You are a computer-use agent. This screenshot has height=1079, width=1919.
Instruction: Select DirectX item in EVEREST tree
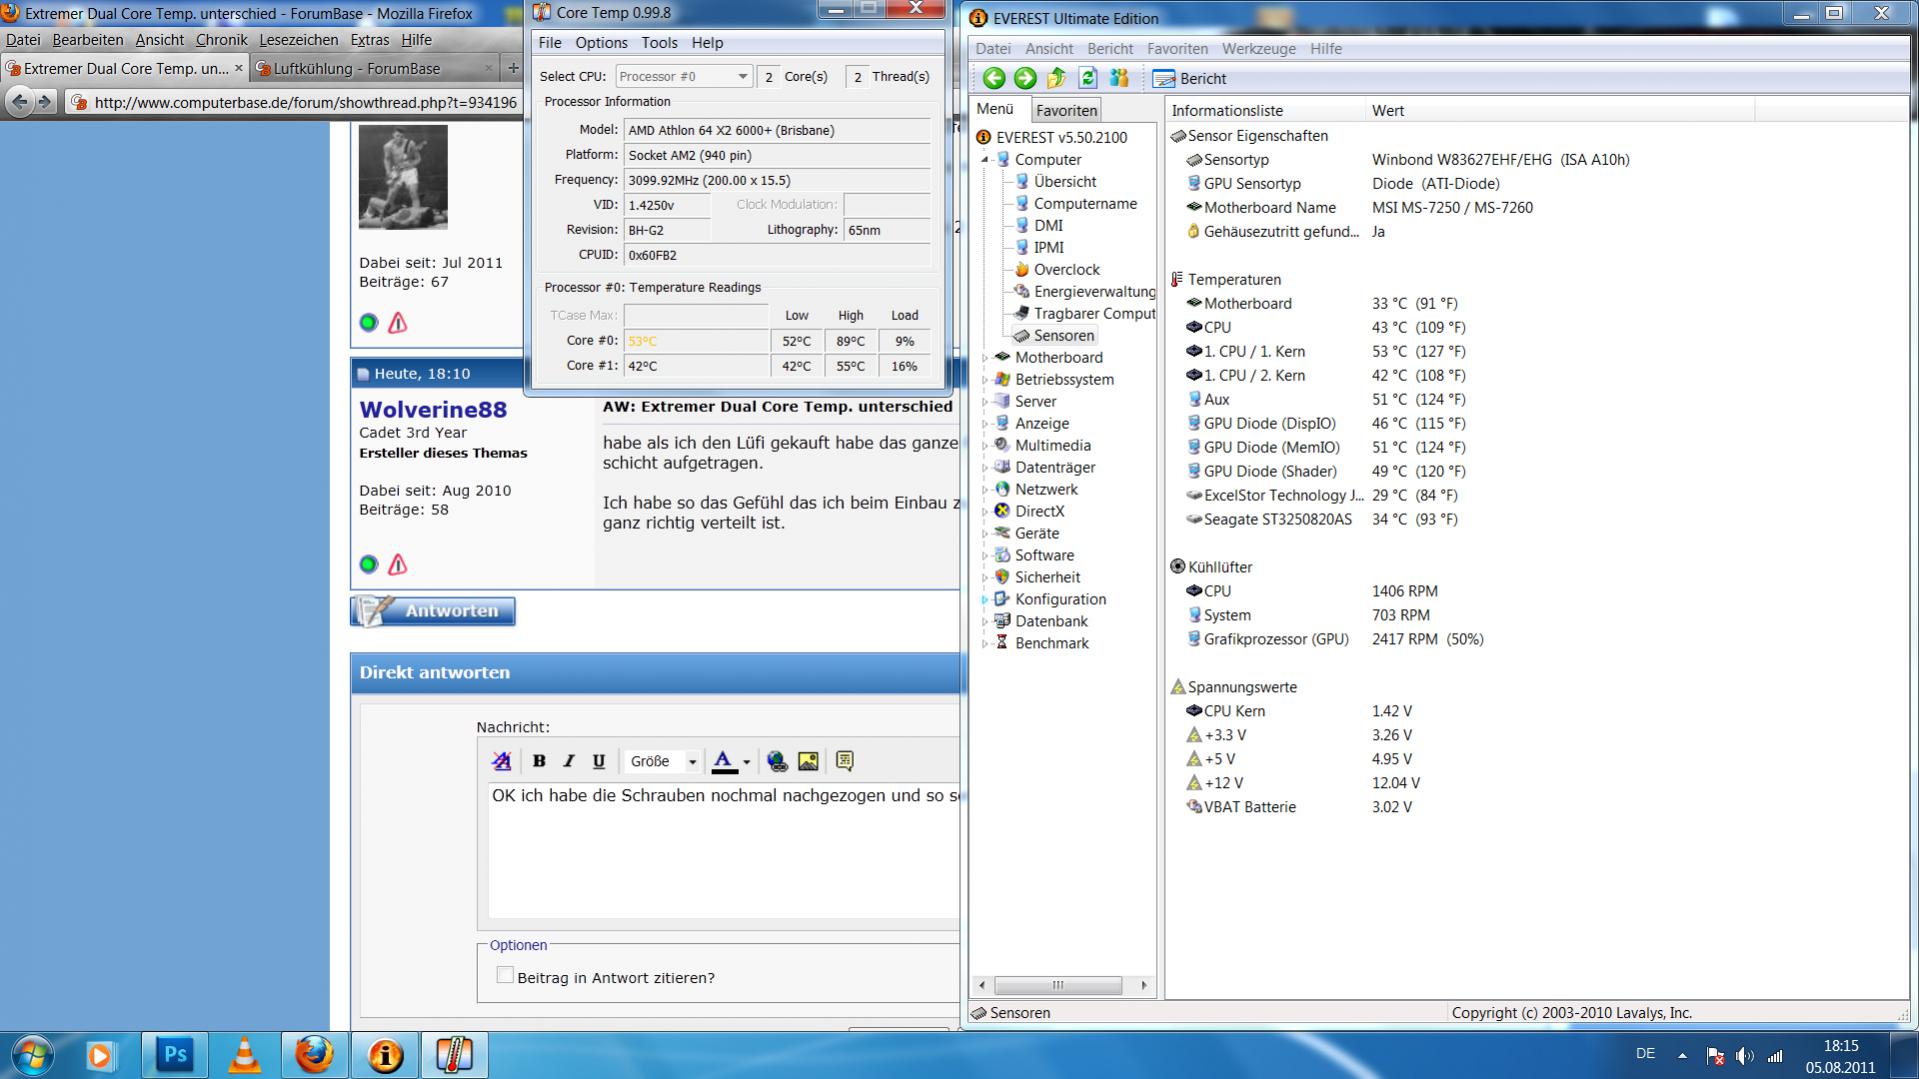[1039, 511]
